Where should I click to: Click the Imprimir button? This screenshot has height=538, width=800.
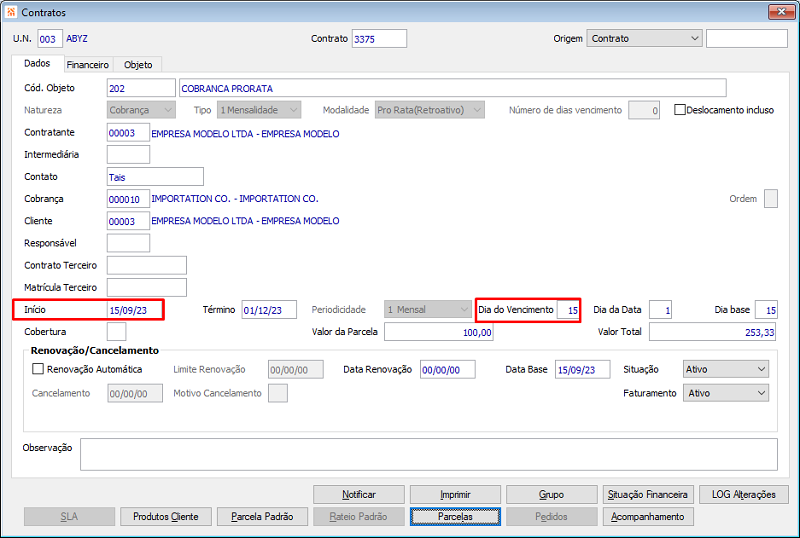[455, 495]
